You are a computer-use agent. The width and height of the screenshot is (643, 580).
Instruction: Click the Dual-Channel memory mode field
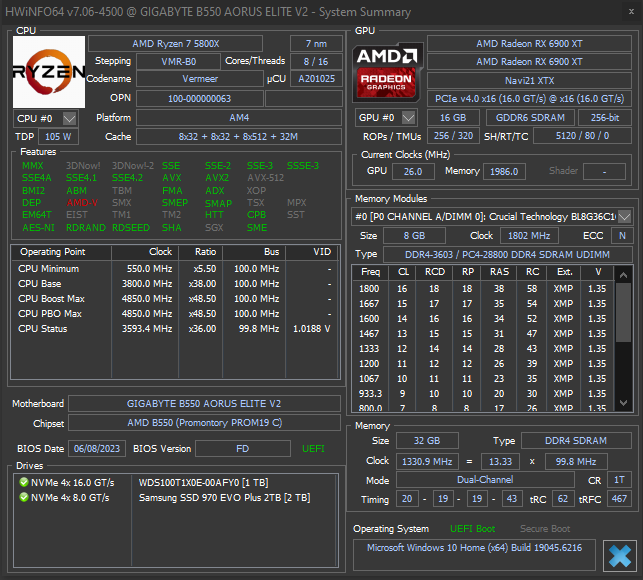pos(485,480)
